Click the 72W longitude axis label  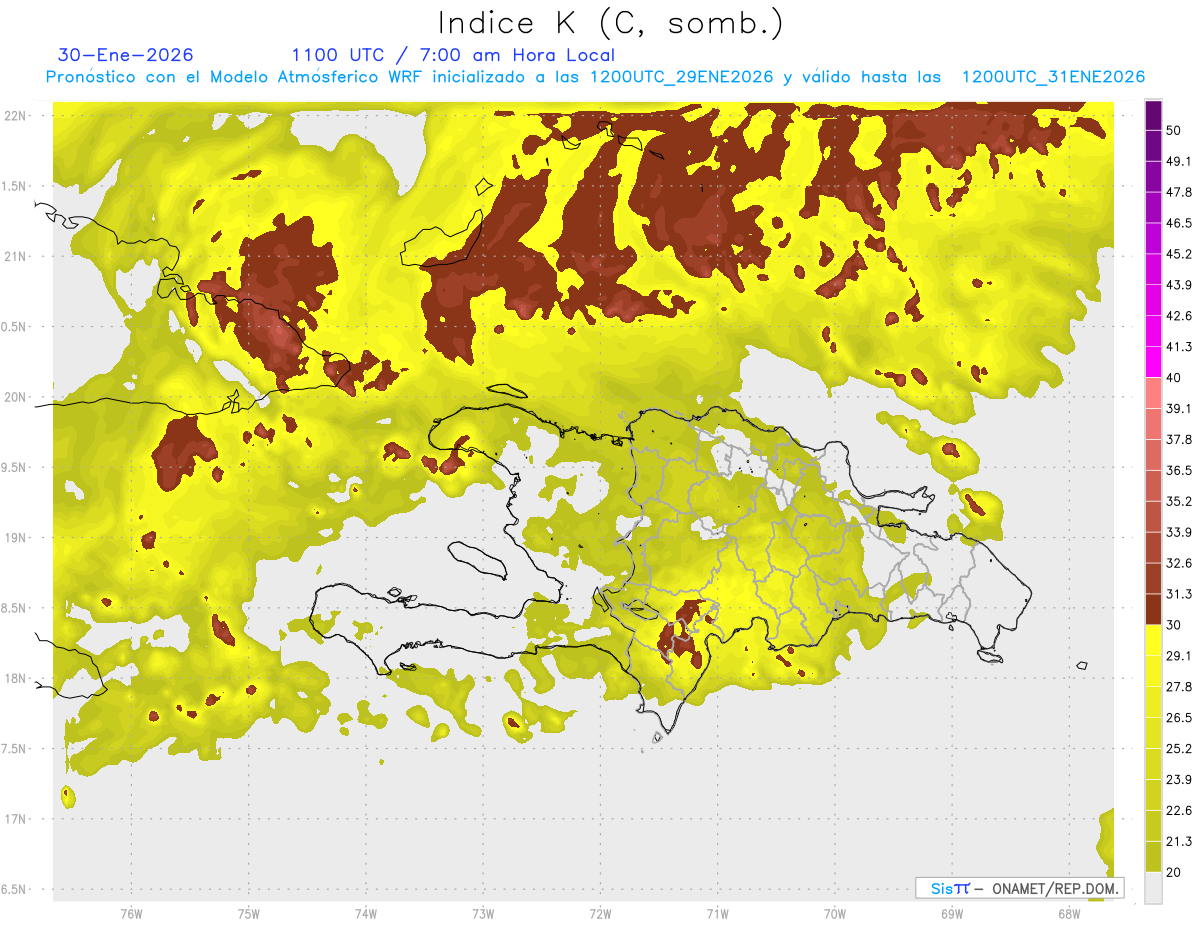[600, 913]
